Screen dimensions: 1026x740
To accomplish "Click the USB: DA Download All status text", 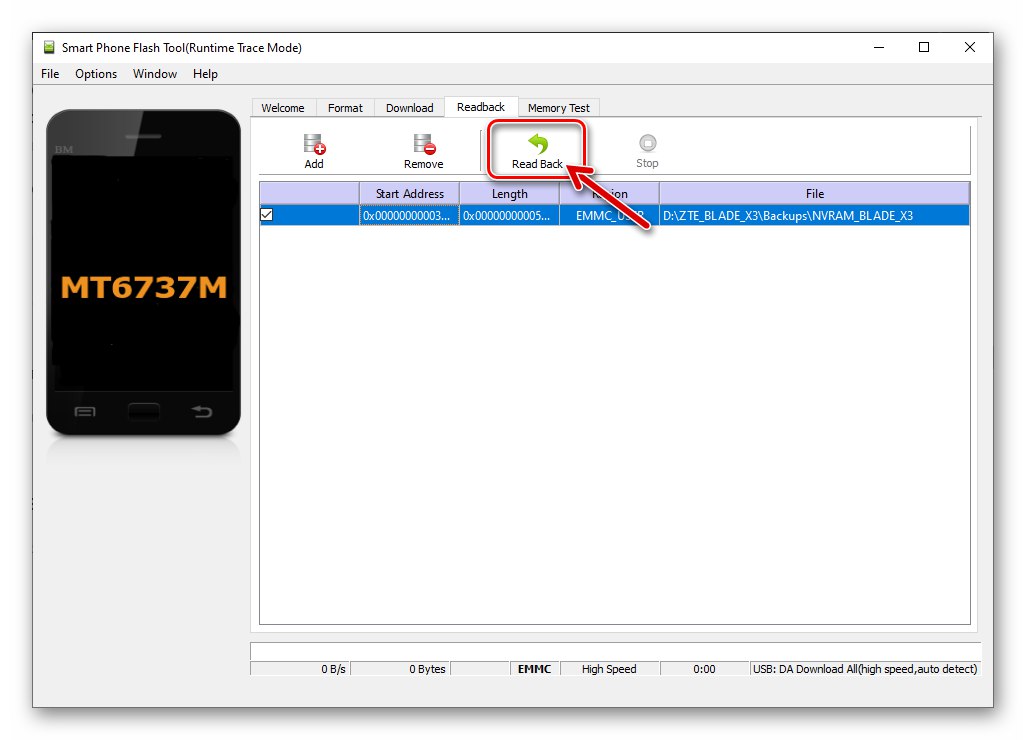I will point(864,669).
